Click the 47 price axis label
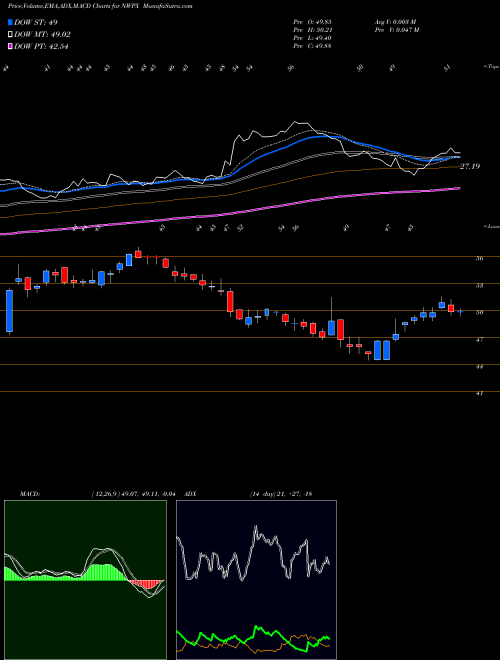Screen dimensions: 500x660 [479, 339]
